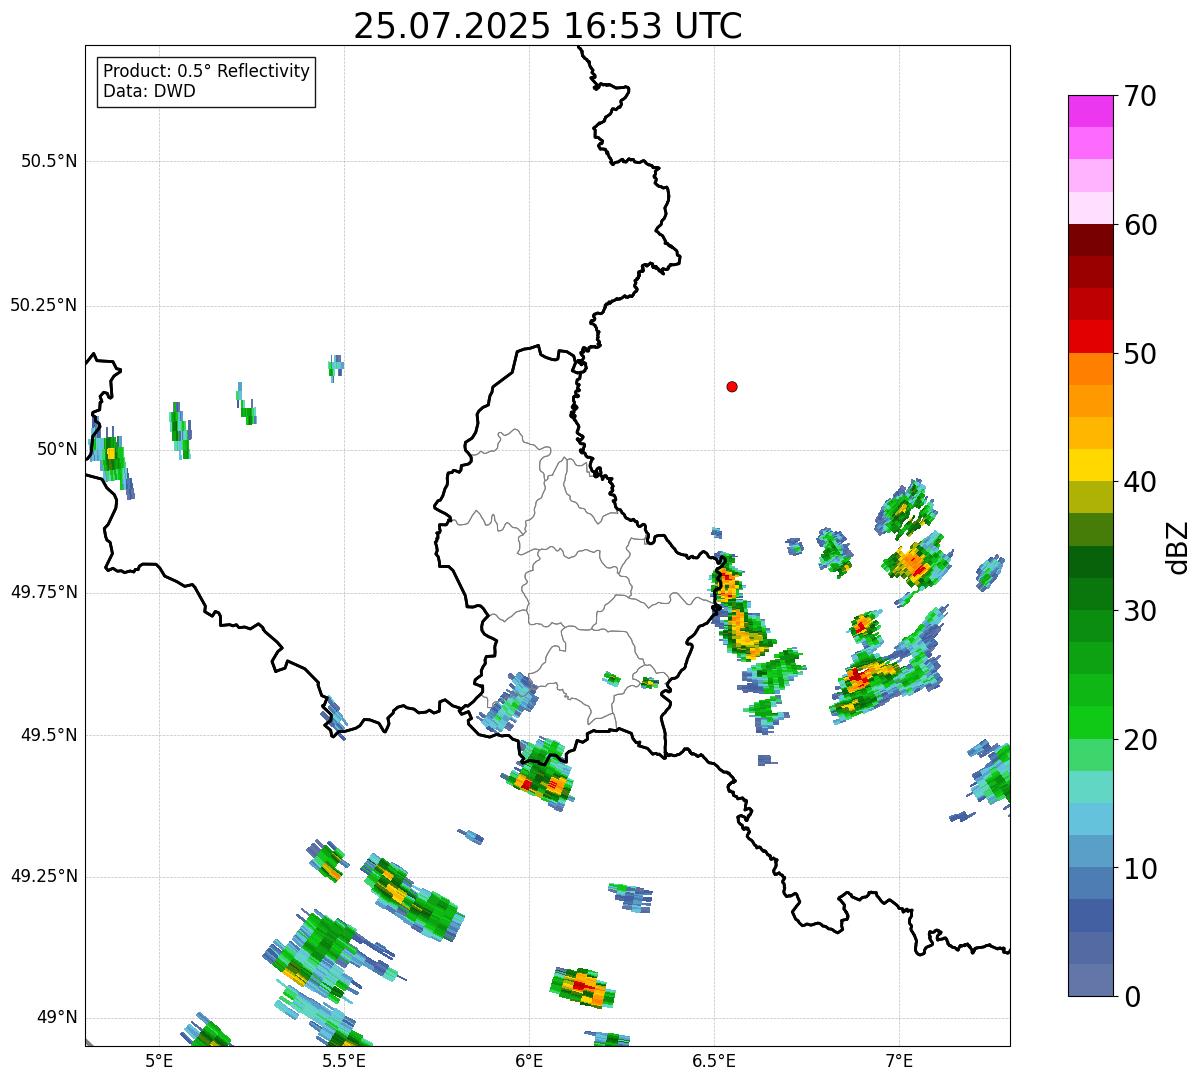Pick the yellow swatch just above 40 dBZ
Viewport: 1202px width, 1081px height.
pos(1091,465)
